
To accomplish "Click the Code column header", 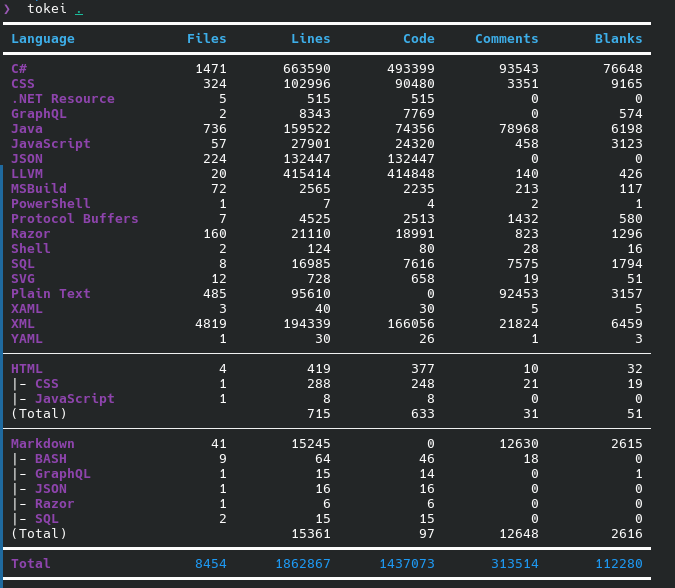I will click(x=419, y=39).
